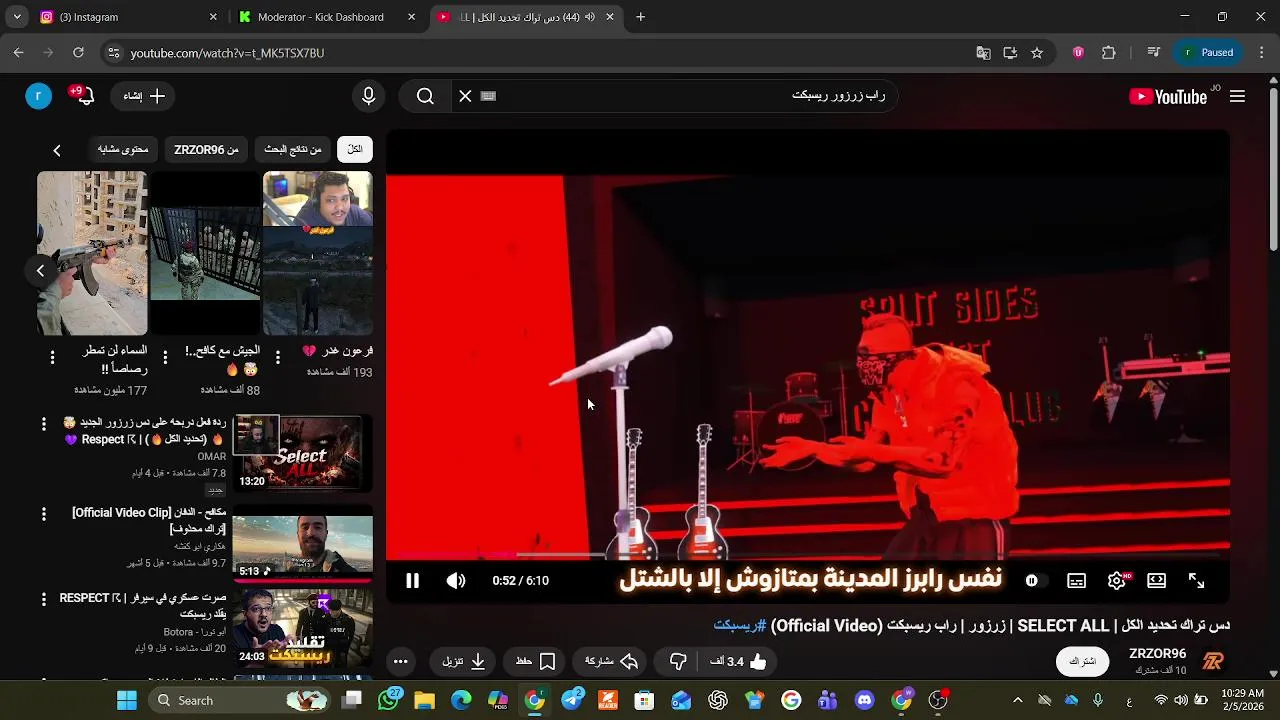1280x720 pixels.
Task: Select the من ZRZOR96 chip
Action: 206,149
